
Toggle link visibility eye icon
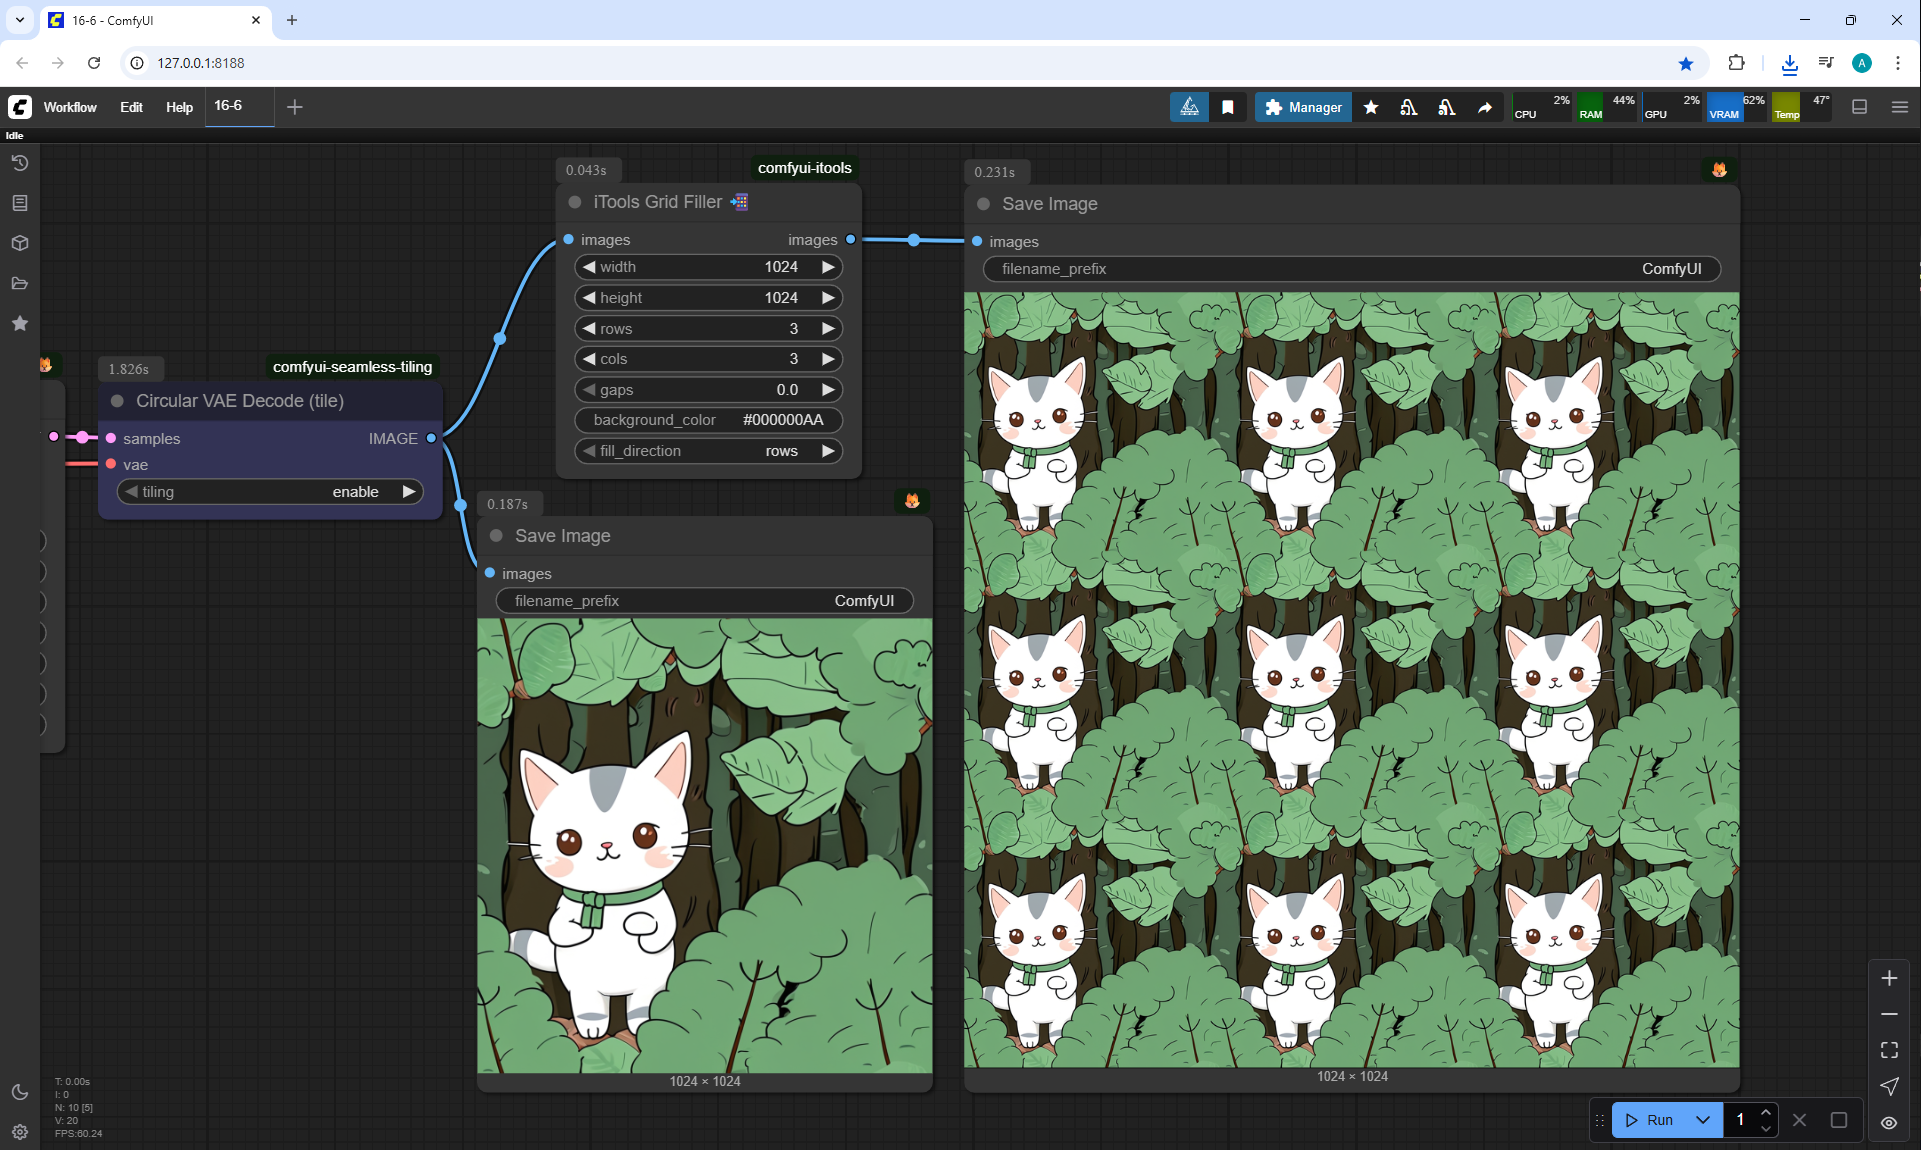pyautogui.click(x=1889, y=1123)
